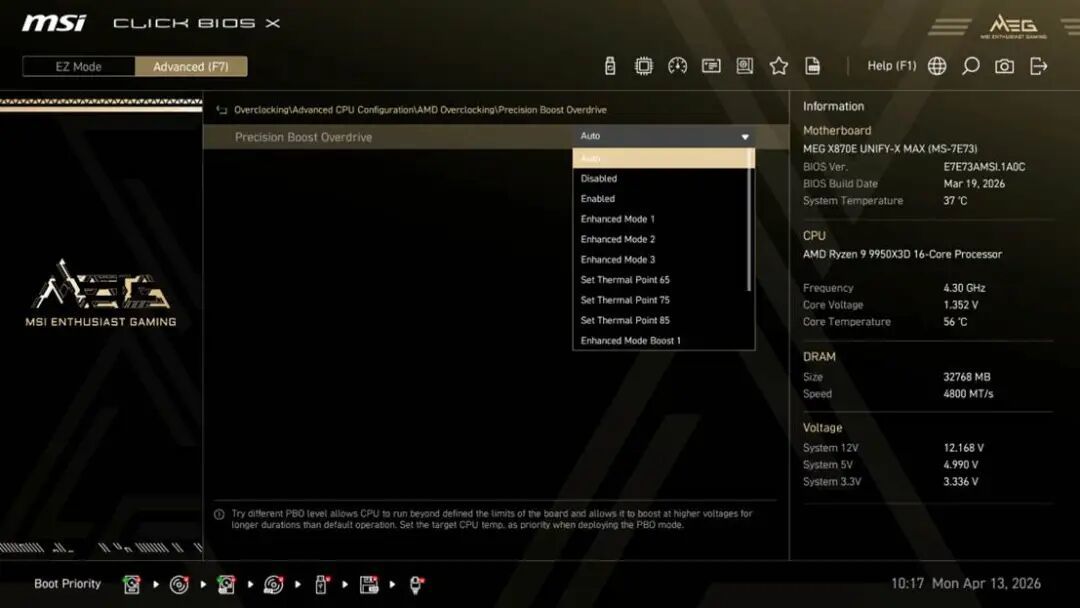The width and height of the screenshot is (1080, 608).
Task: Select the network boot device icon
Action: tap(416, 585)
